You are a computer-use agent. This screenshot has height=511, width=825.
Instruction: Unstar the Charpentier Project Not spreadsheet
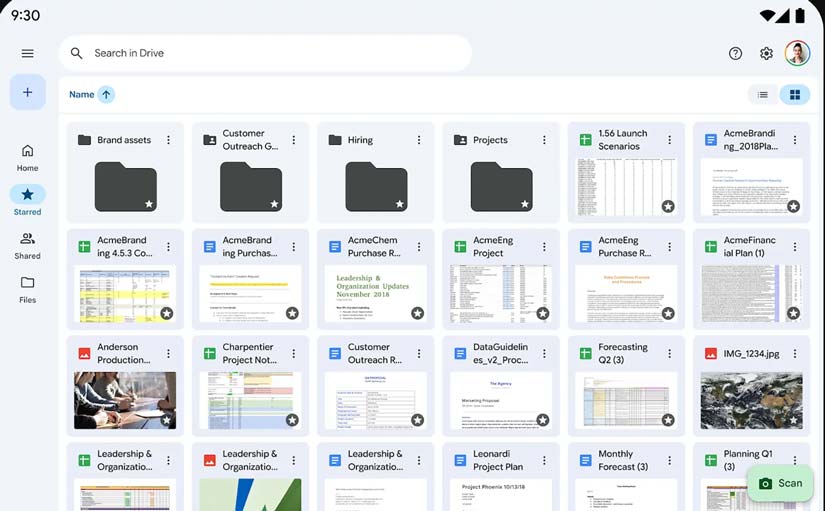click(293, 420)
